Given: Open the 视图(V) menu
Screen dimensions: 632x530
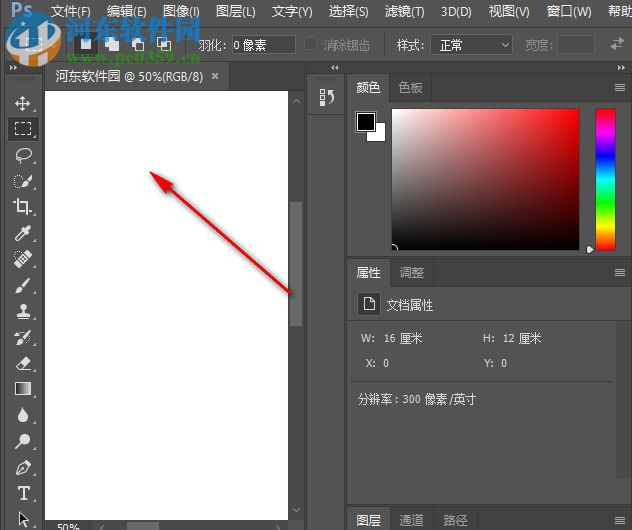Looking at the screenshot, I should click(509, 11).
